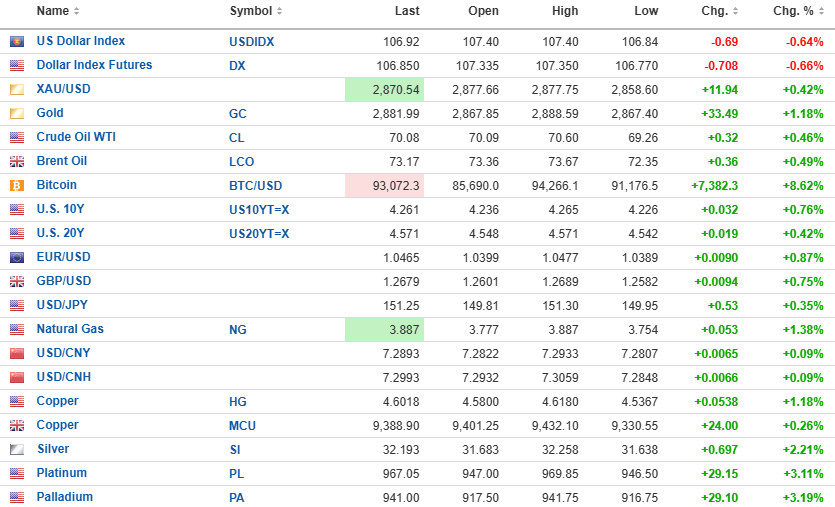This screenshot has height=507, width=835.
Task: Click the UK flag icon beside GBP/USD
Action: click(17, 282)
